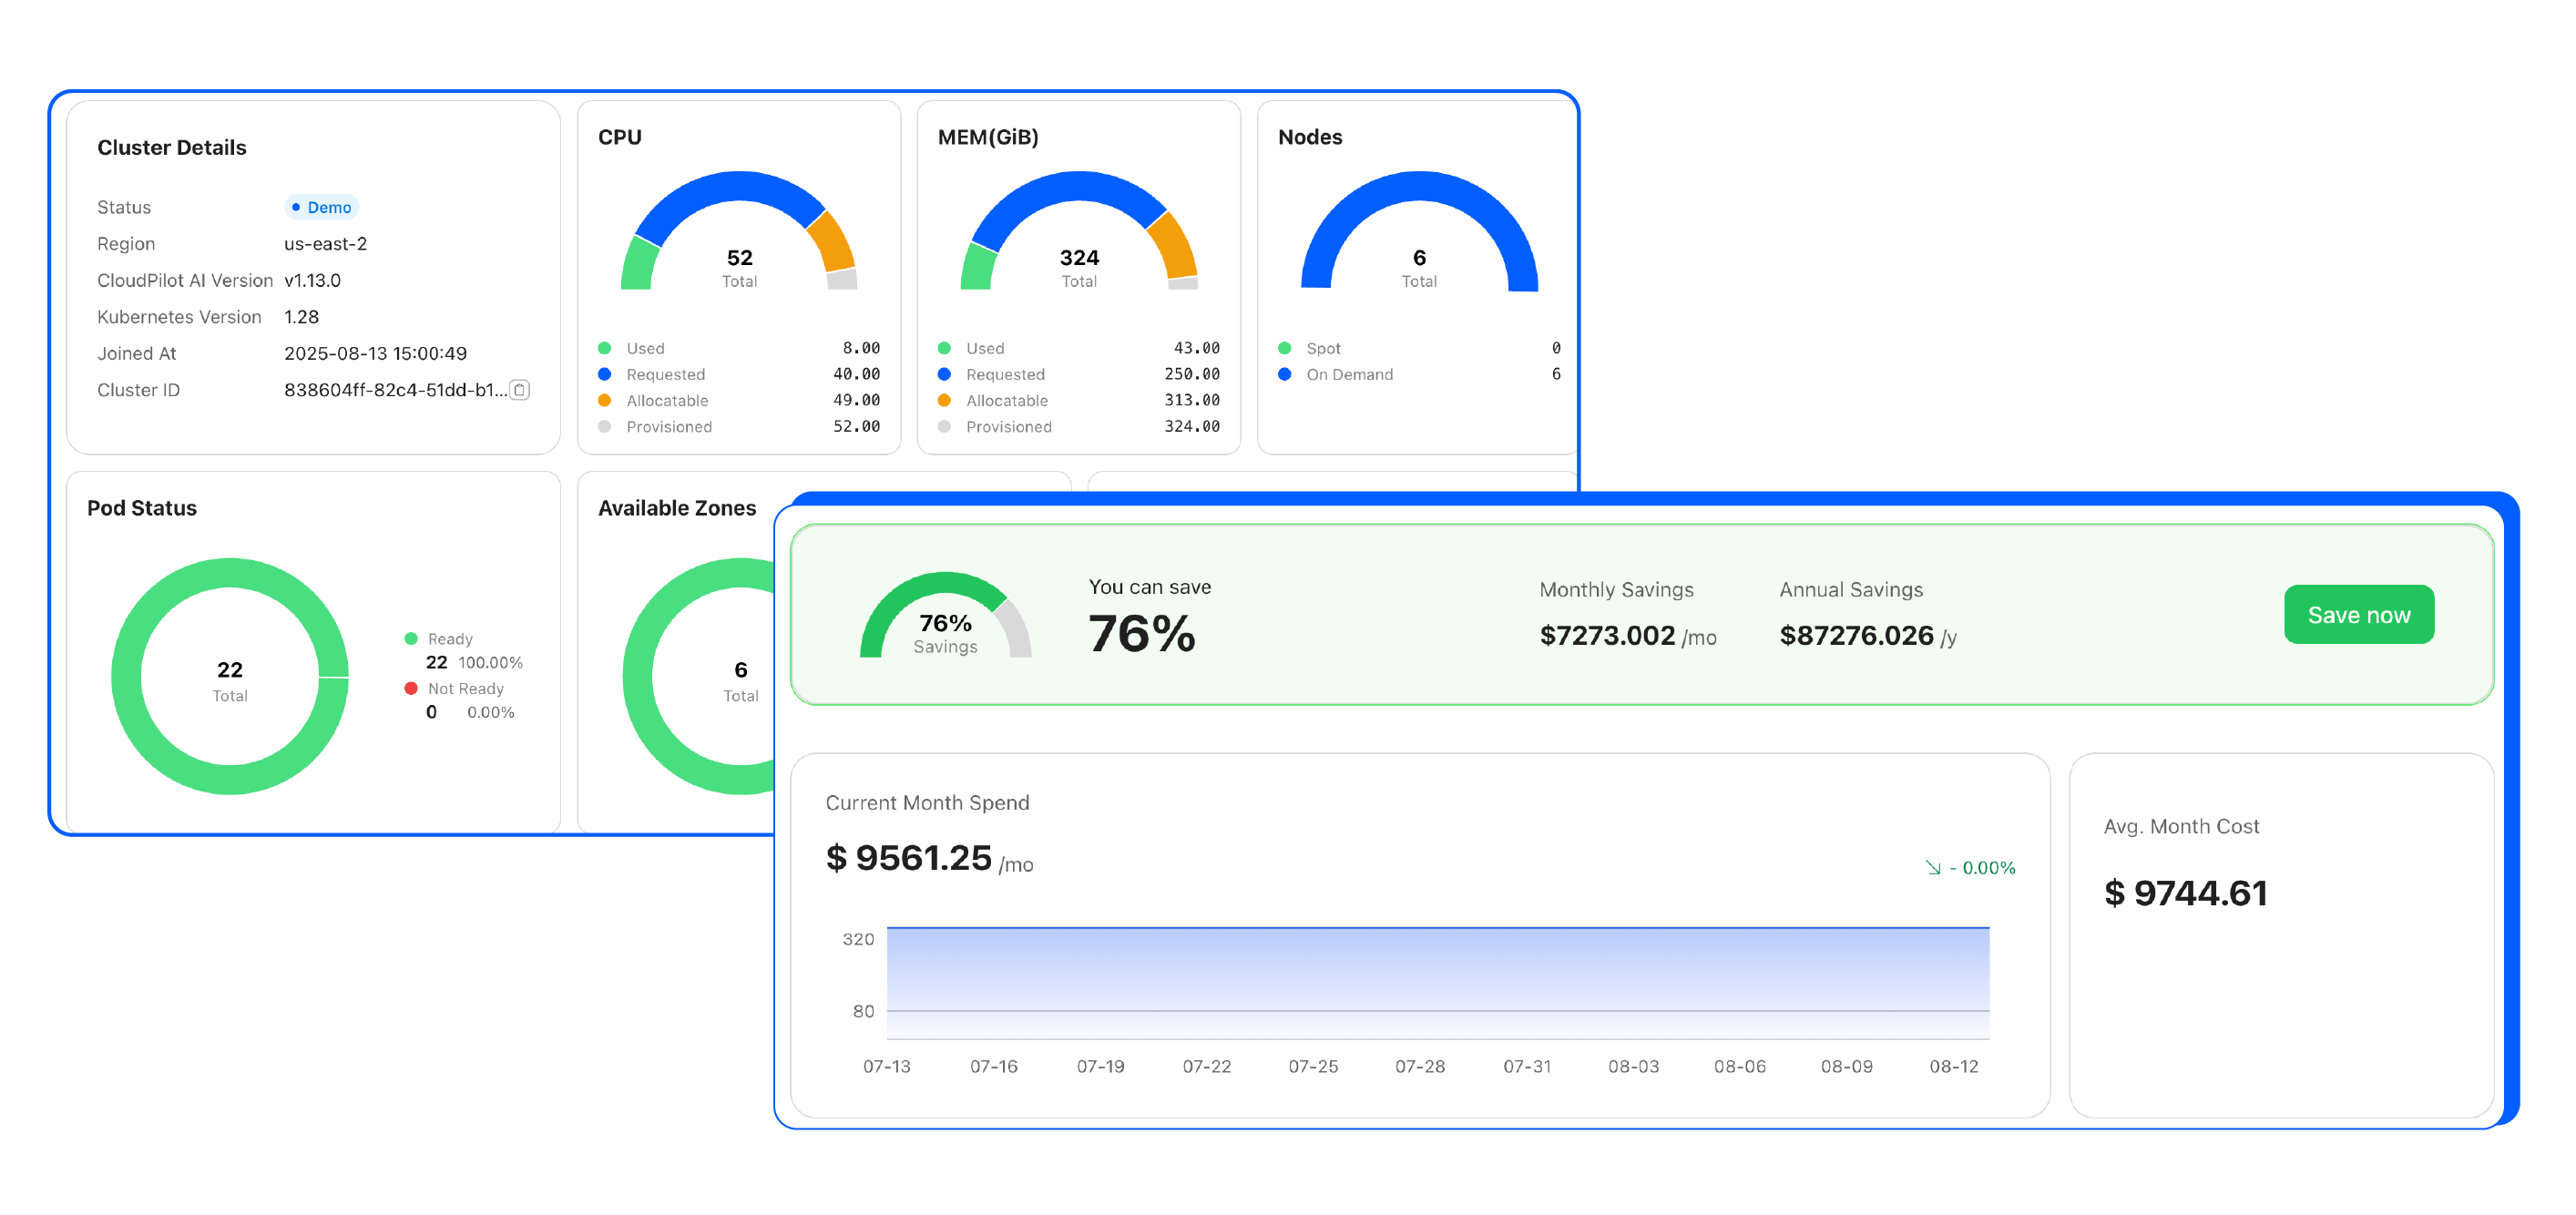Click the orange Allocatable dot in CPU legend
Viewport: 2576px width, 1215px height.
tap(604, 400)
